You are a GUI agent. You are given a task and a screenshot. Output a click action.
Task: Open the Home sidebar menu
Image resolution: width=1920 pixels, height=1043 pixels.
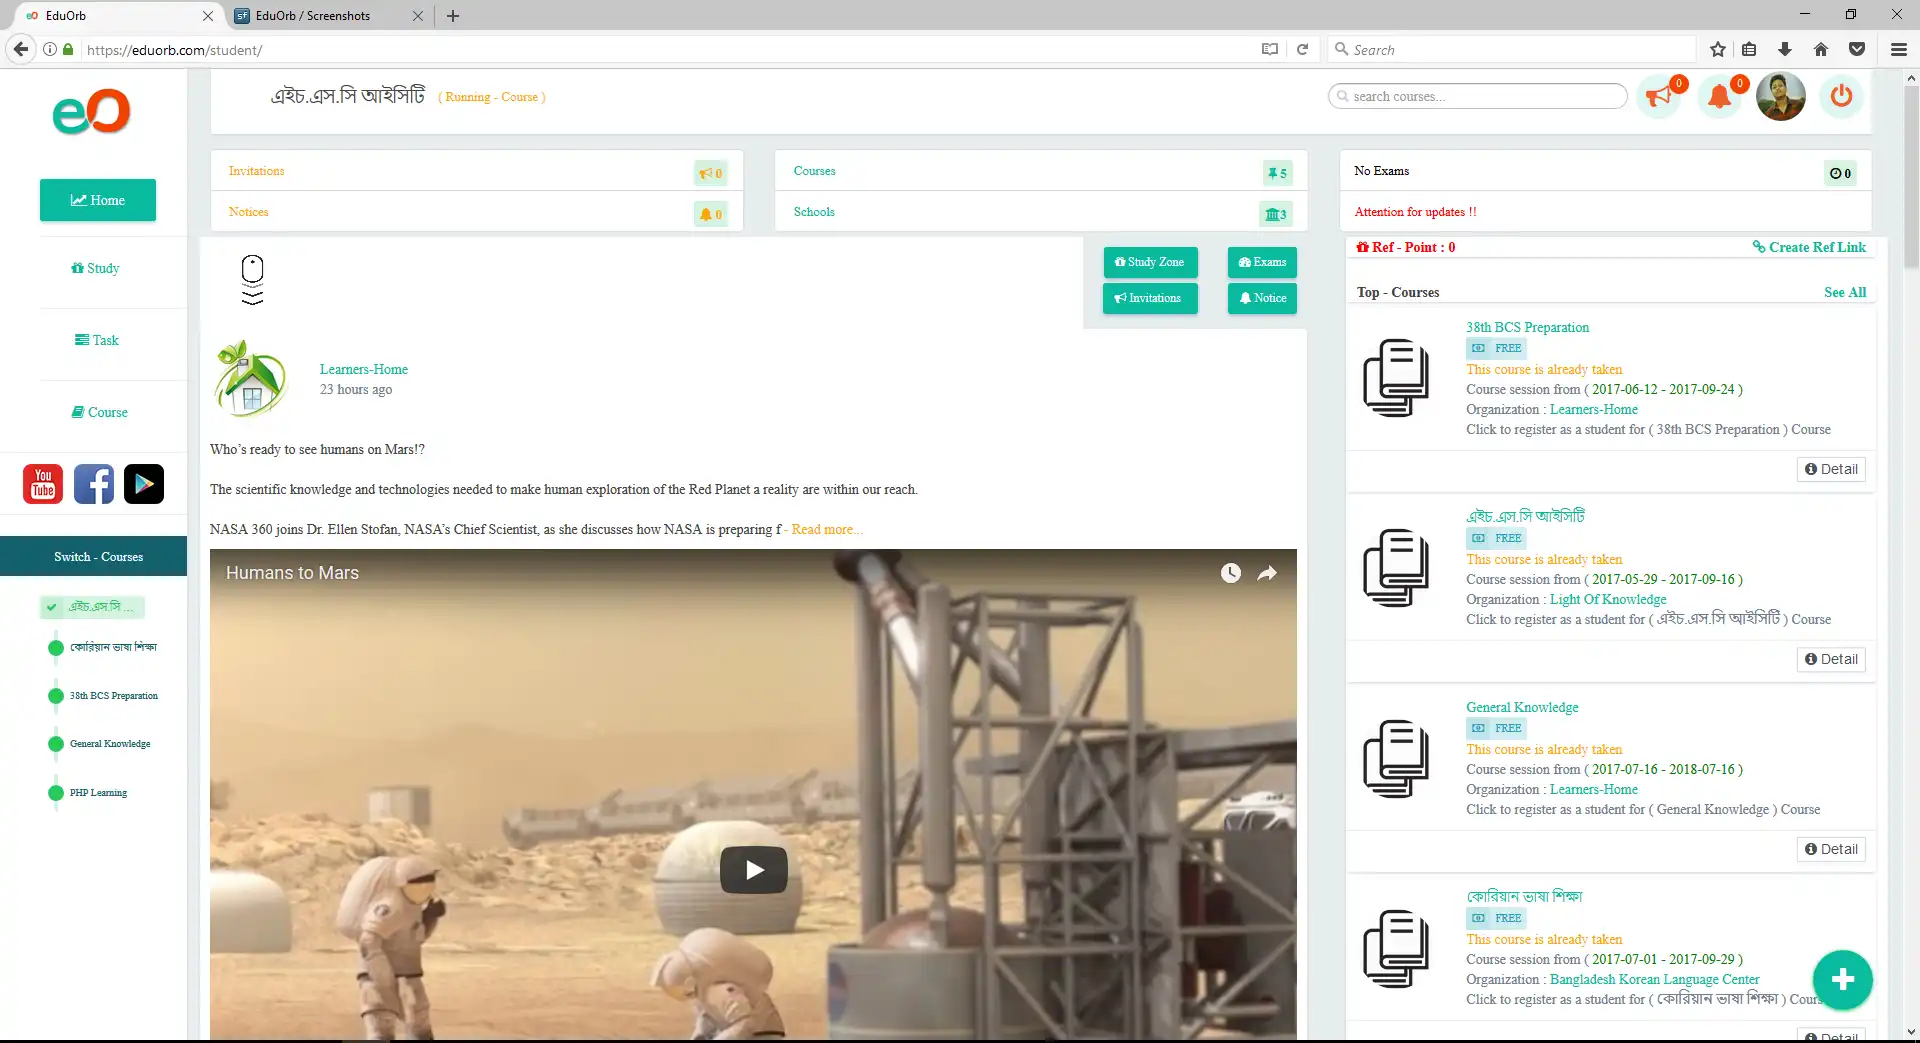(x=98, y=200)
